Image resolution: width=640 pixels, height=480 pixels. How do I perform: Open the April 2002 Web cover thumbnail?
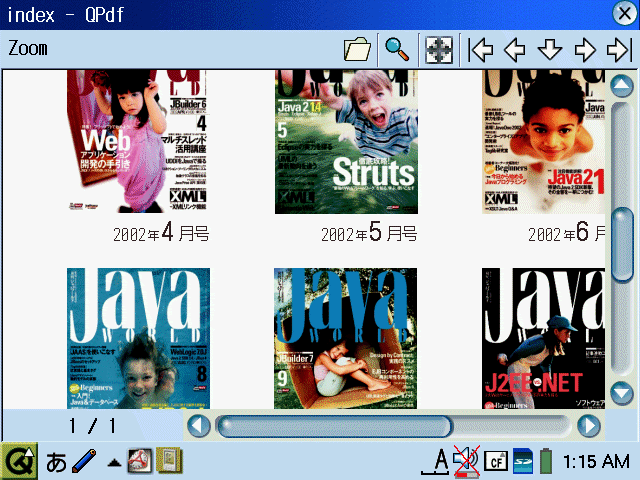[x=138, y=141]
